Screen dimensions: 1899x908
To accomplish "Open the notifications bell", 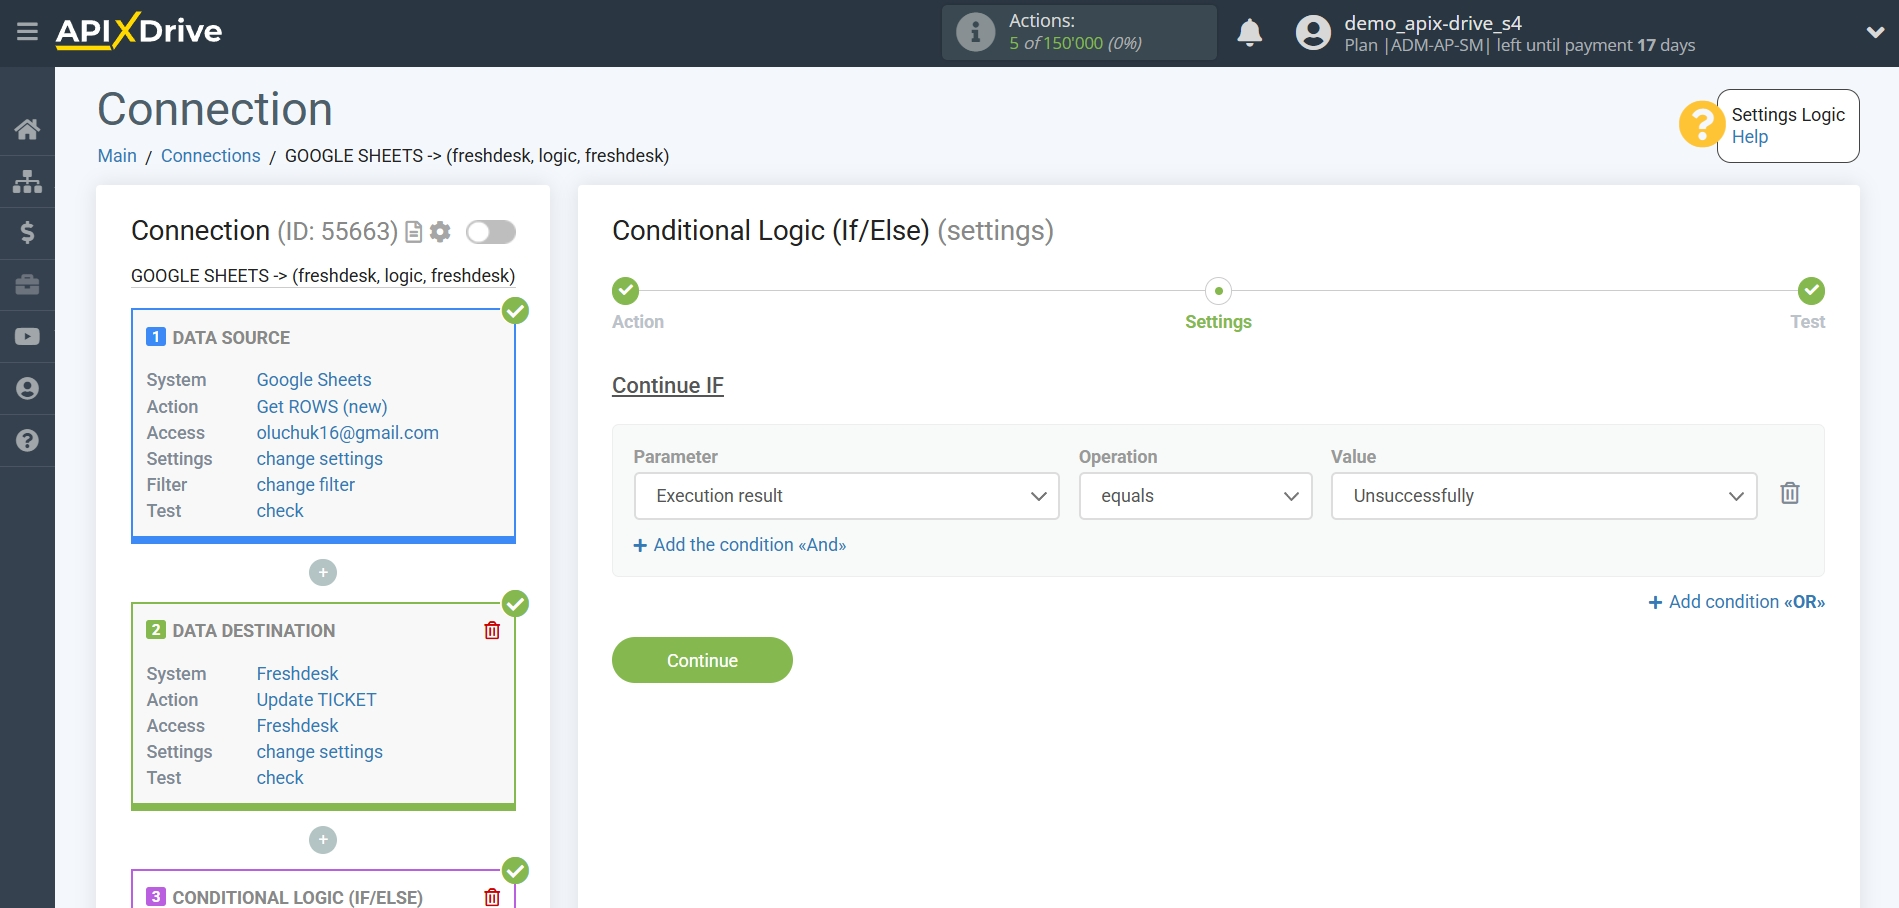I will 1249,33.
